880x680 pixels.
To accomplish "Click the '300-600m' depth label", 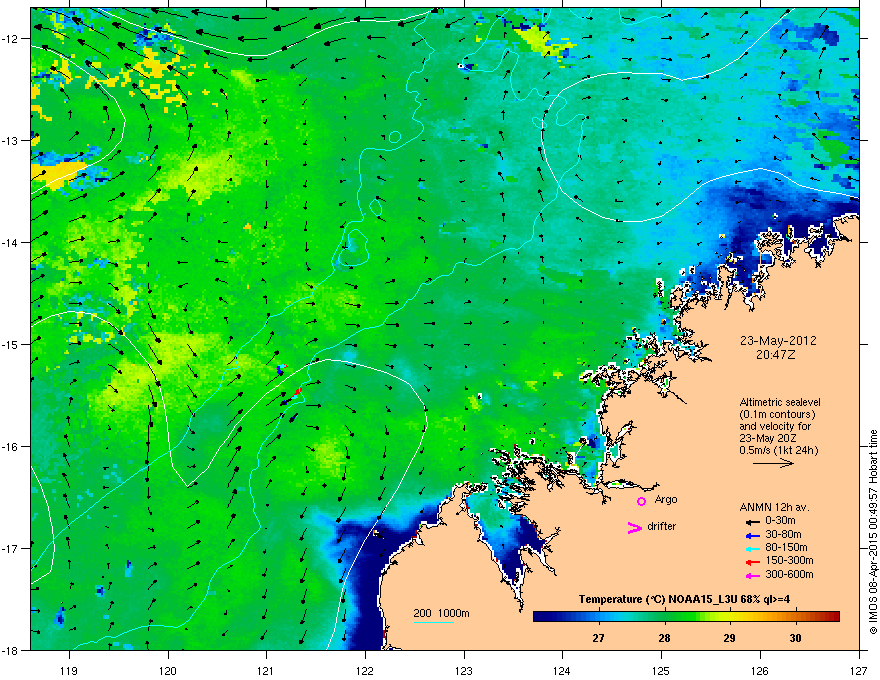I will (x=790, y=575).
